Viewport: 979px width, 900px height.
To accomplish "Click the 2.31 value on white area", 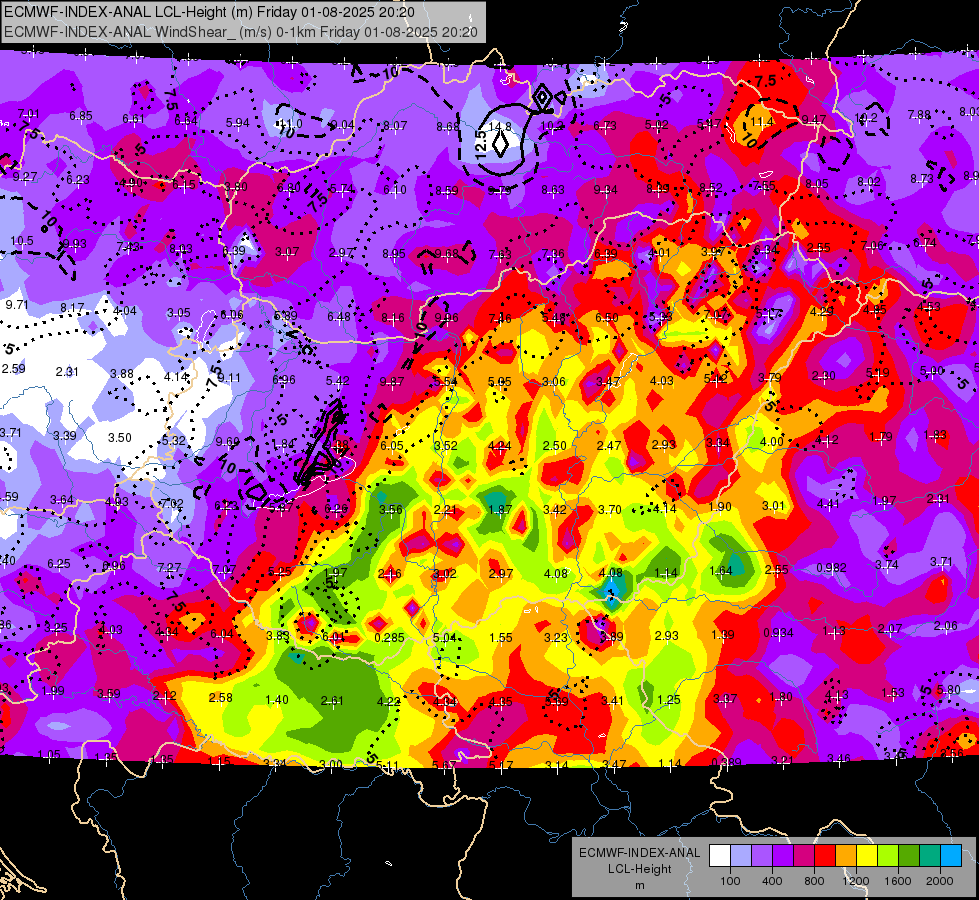I will tap(67, 372).
